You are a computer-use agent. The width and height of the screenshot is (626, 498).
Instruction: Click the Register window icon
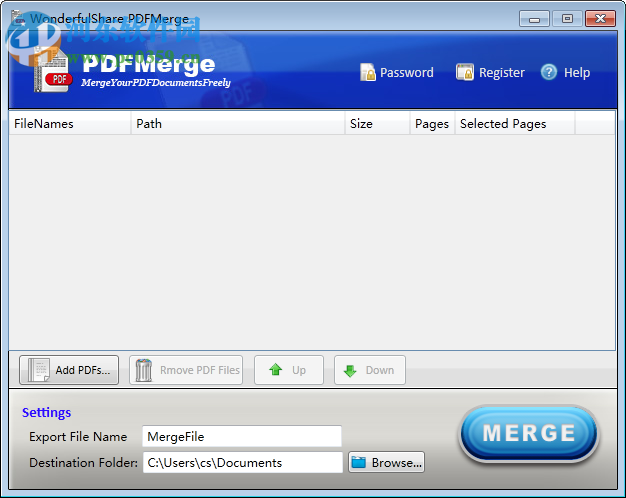(465, 72)
